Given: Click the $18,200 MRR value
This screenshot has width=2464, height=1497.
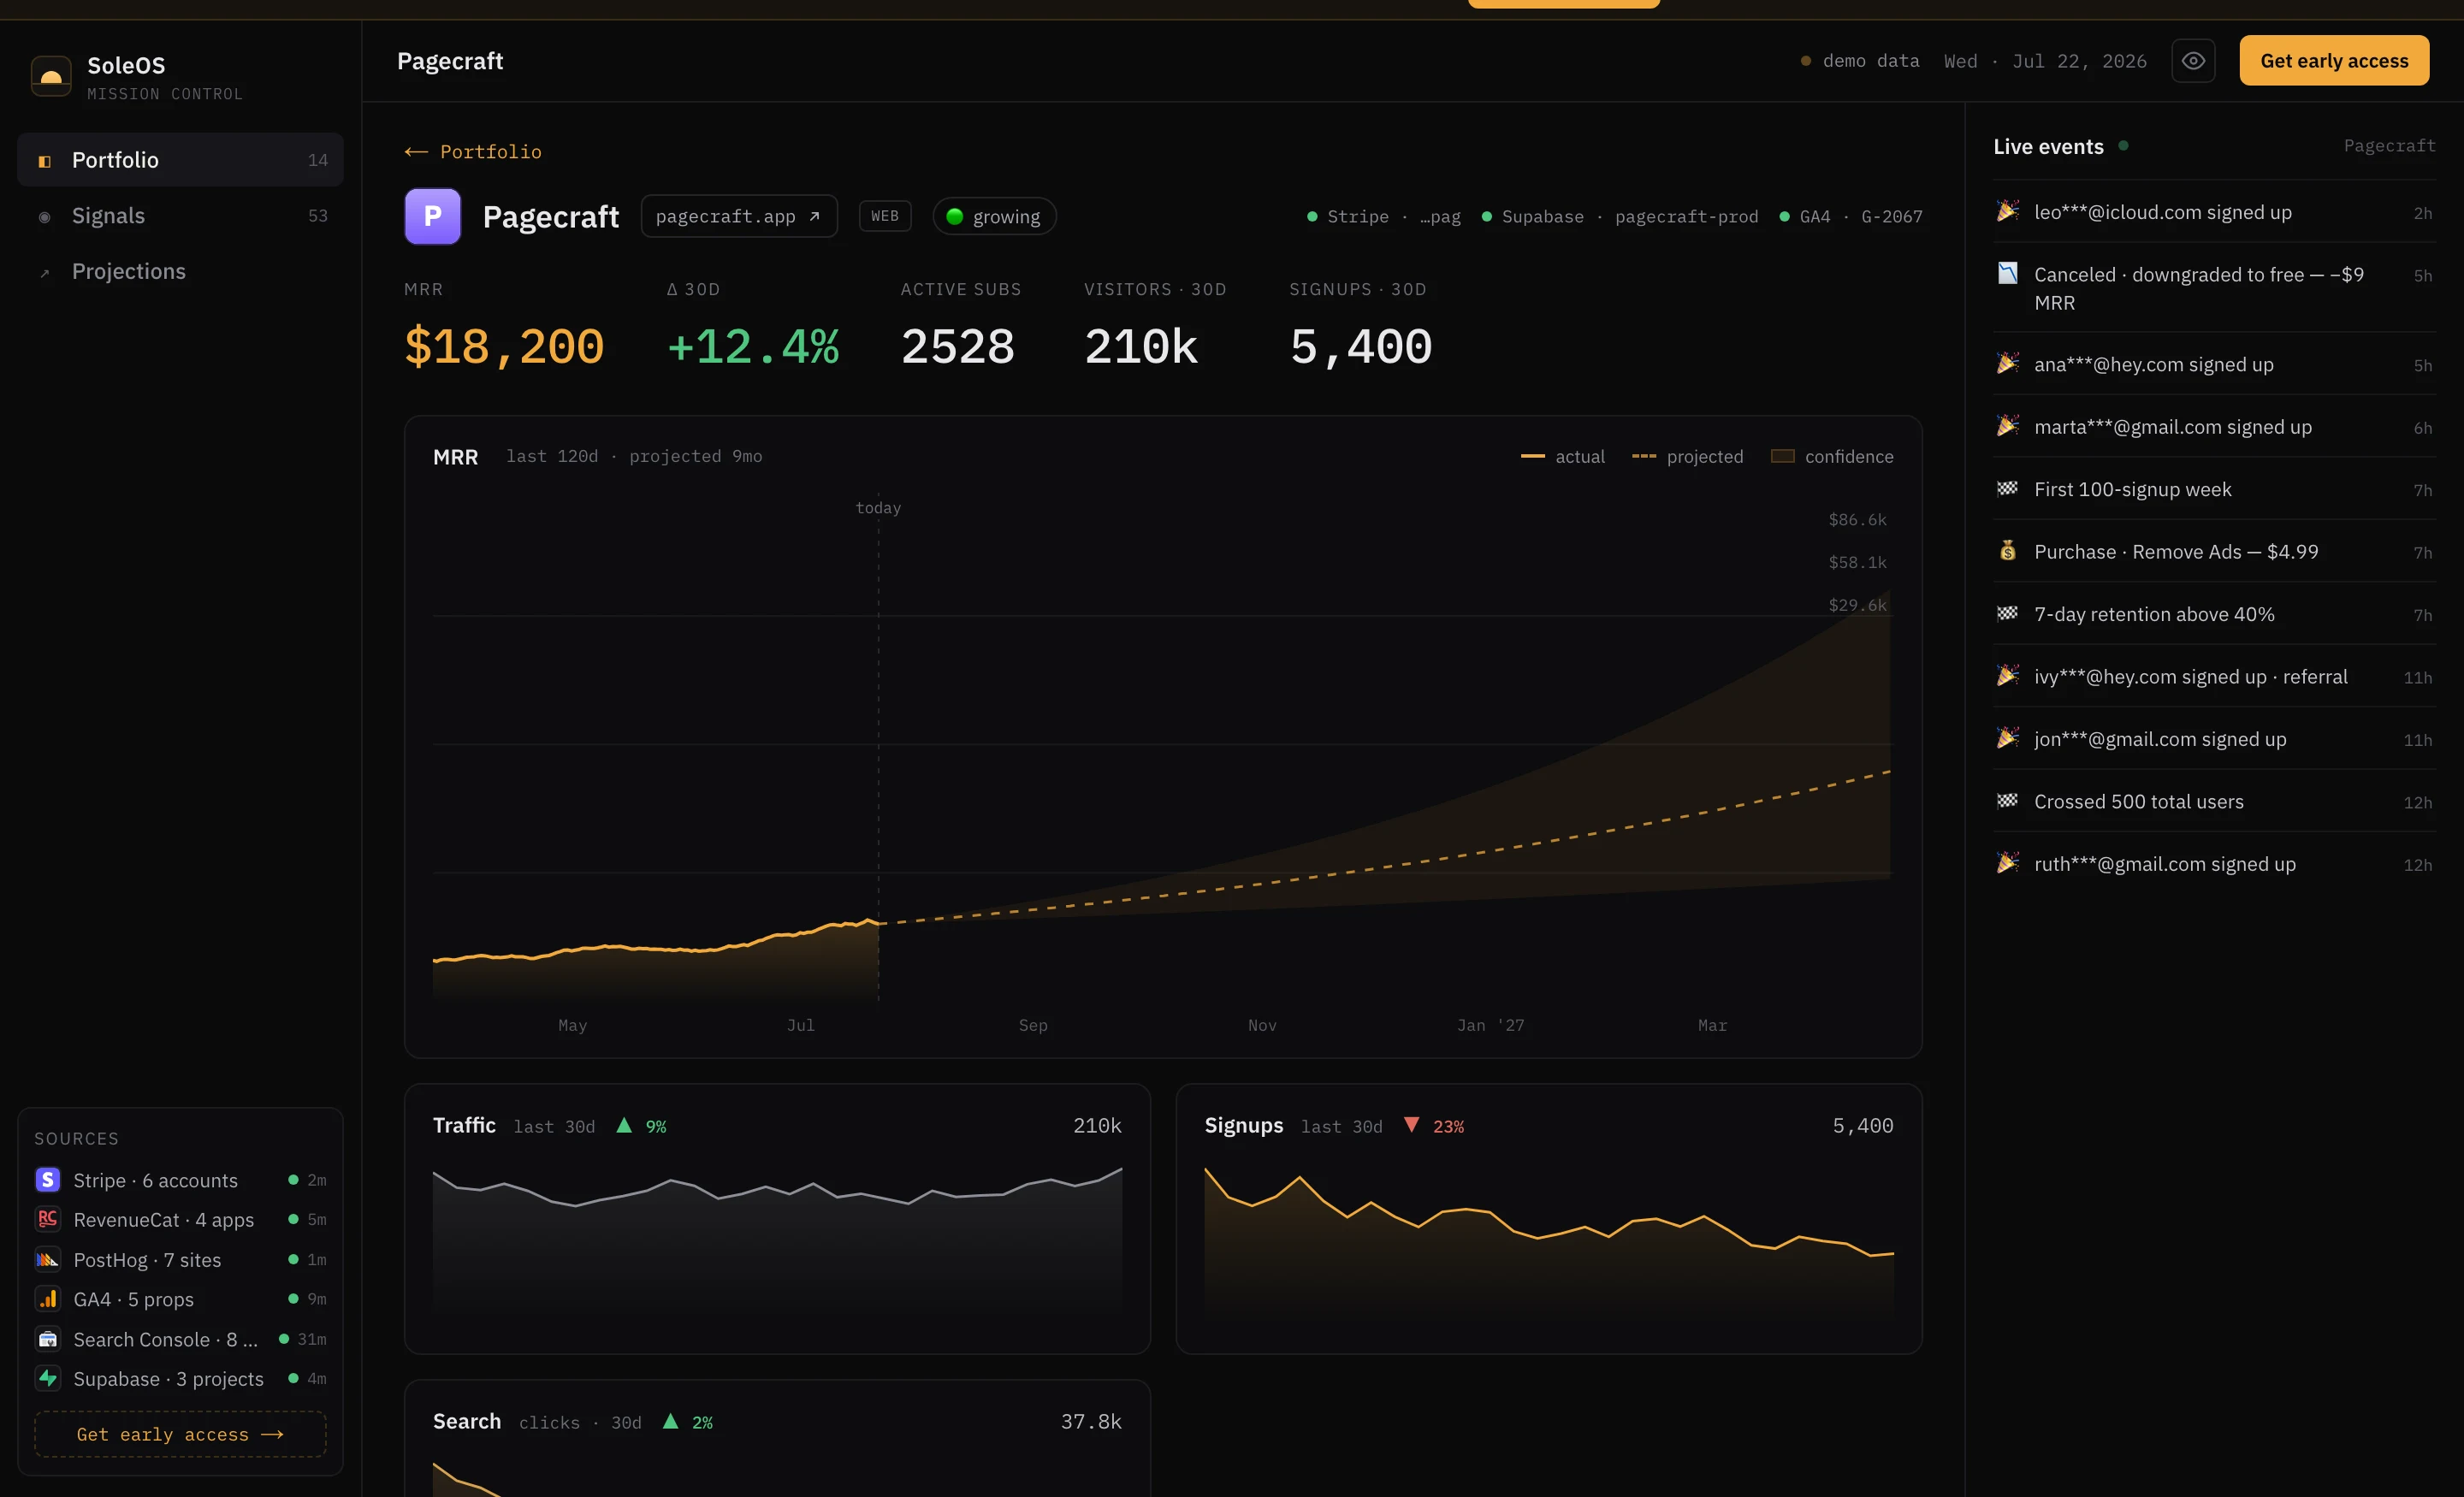Looking at the screenshot, I should pos(504,347).
